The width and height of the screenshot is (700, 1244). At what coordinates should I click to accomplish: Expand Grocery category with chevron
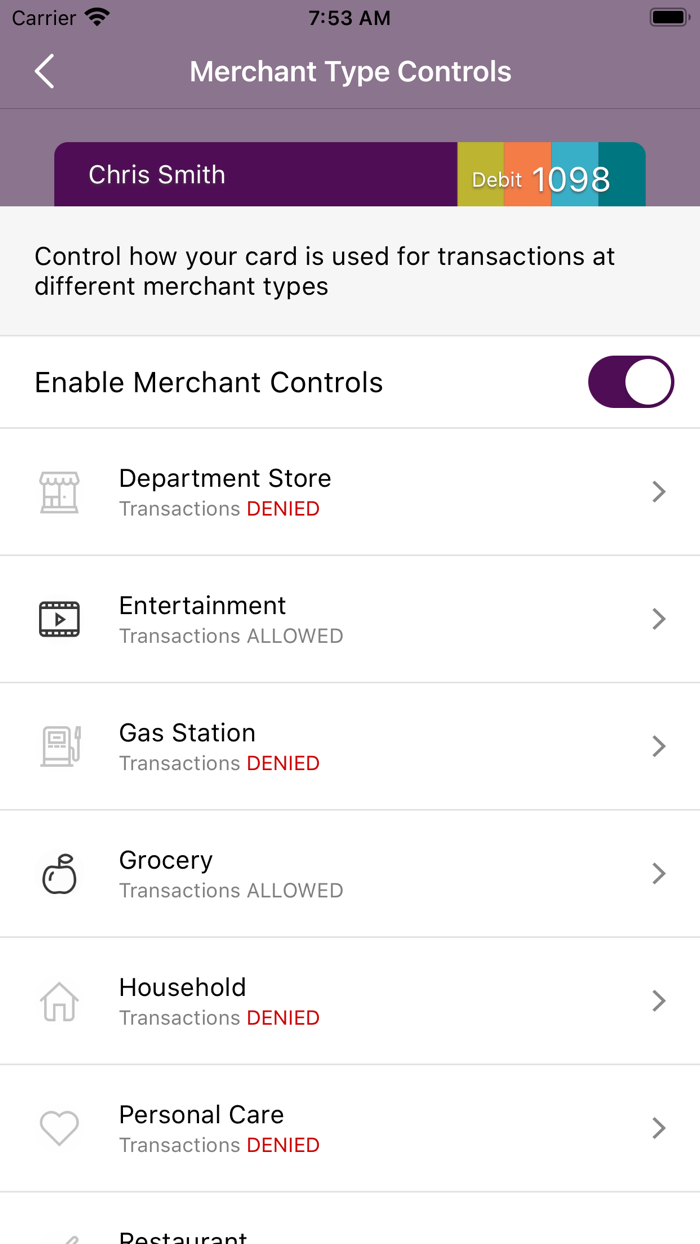point(658,873)
